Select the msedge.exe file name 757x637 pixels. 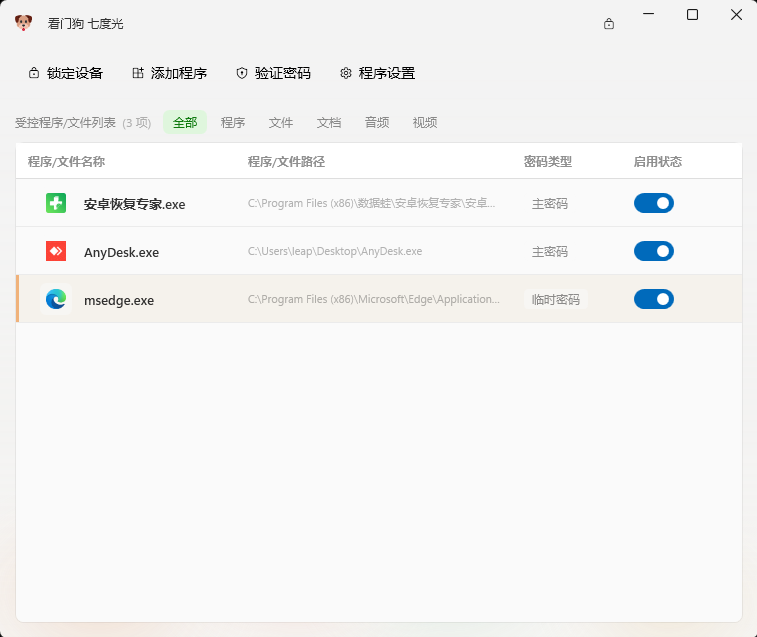point(119,300)
